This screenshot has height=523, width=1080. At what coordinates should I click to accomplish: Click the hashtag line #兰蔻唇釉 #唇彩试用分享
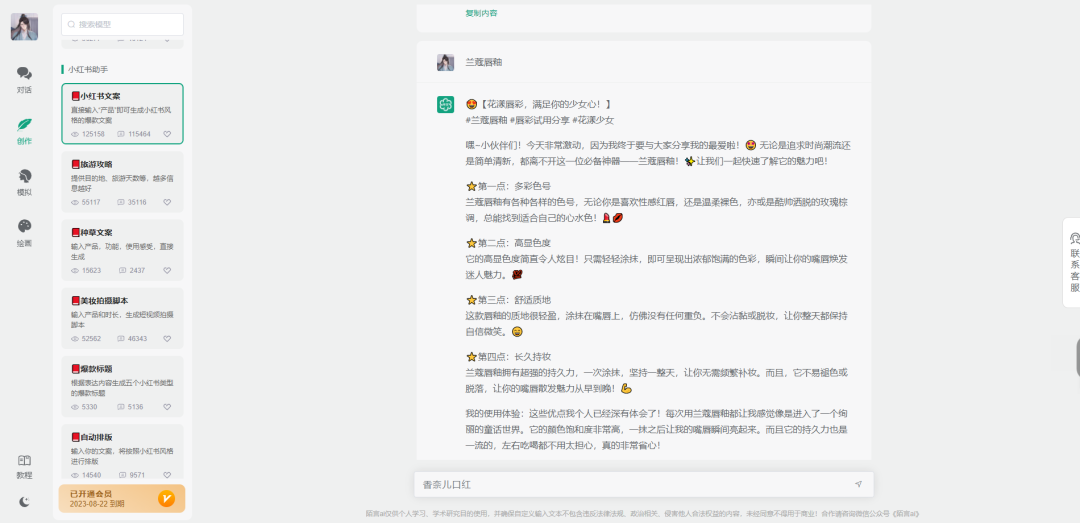(x=540, y=120)
